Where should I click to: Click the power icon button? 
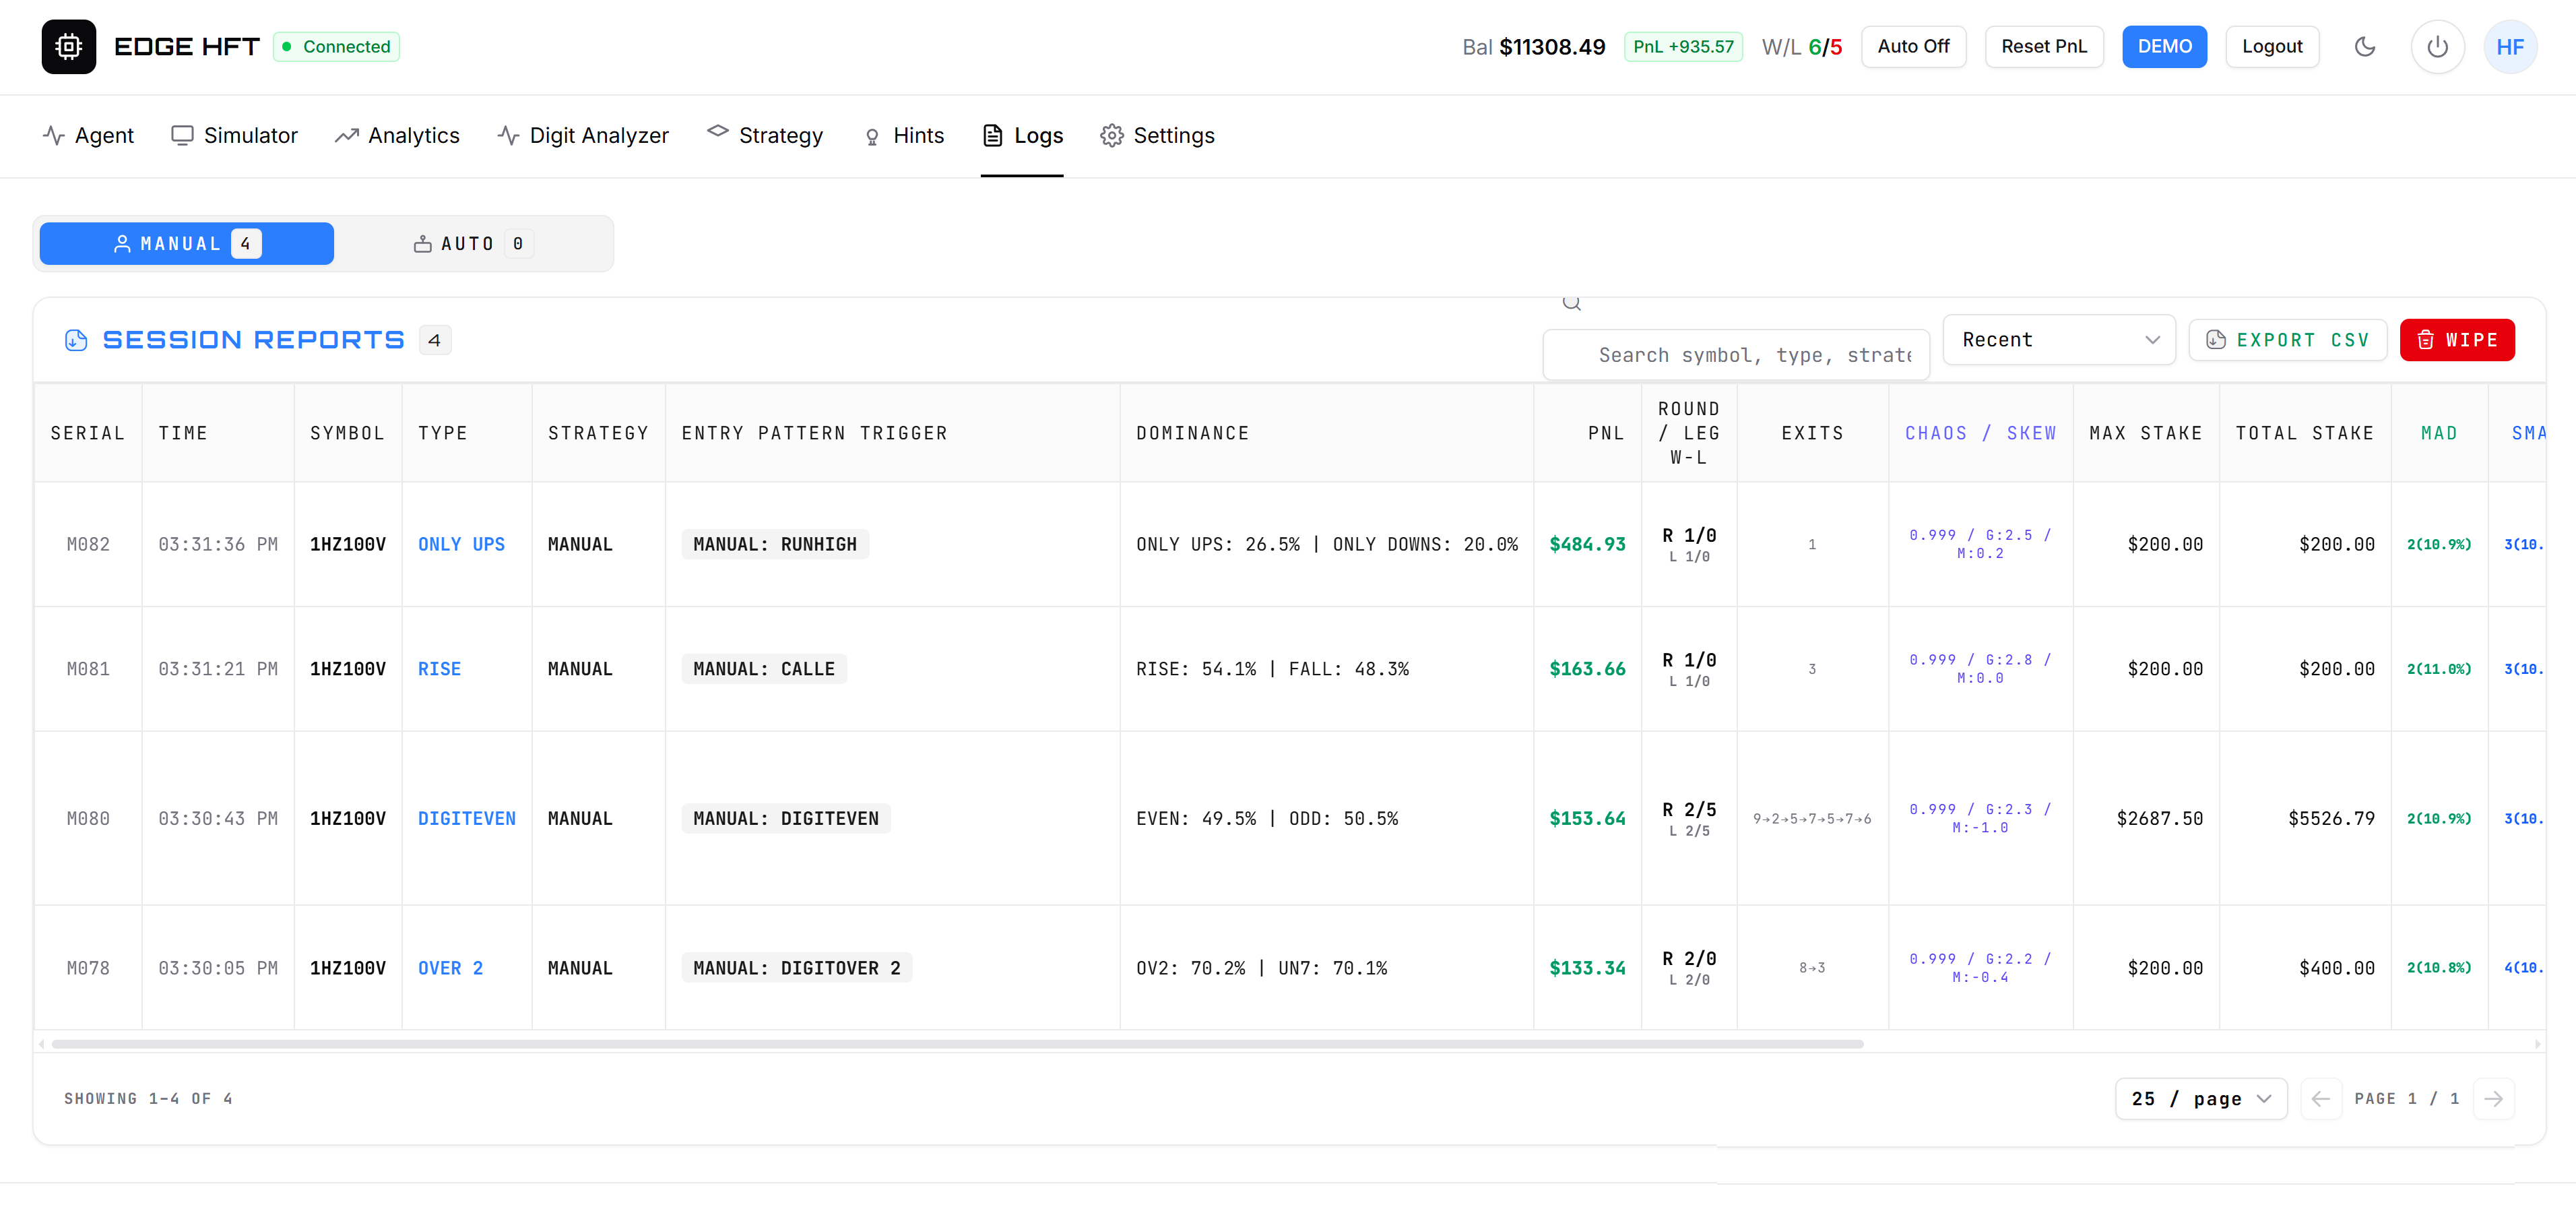tap(2438, 47)
